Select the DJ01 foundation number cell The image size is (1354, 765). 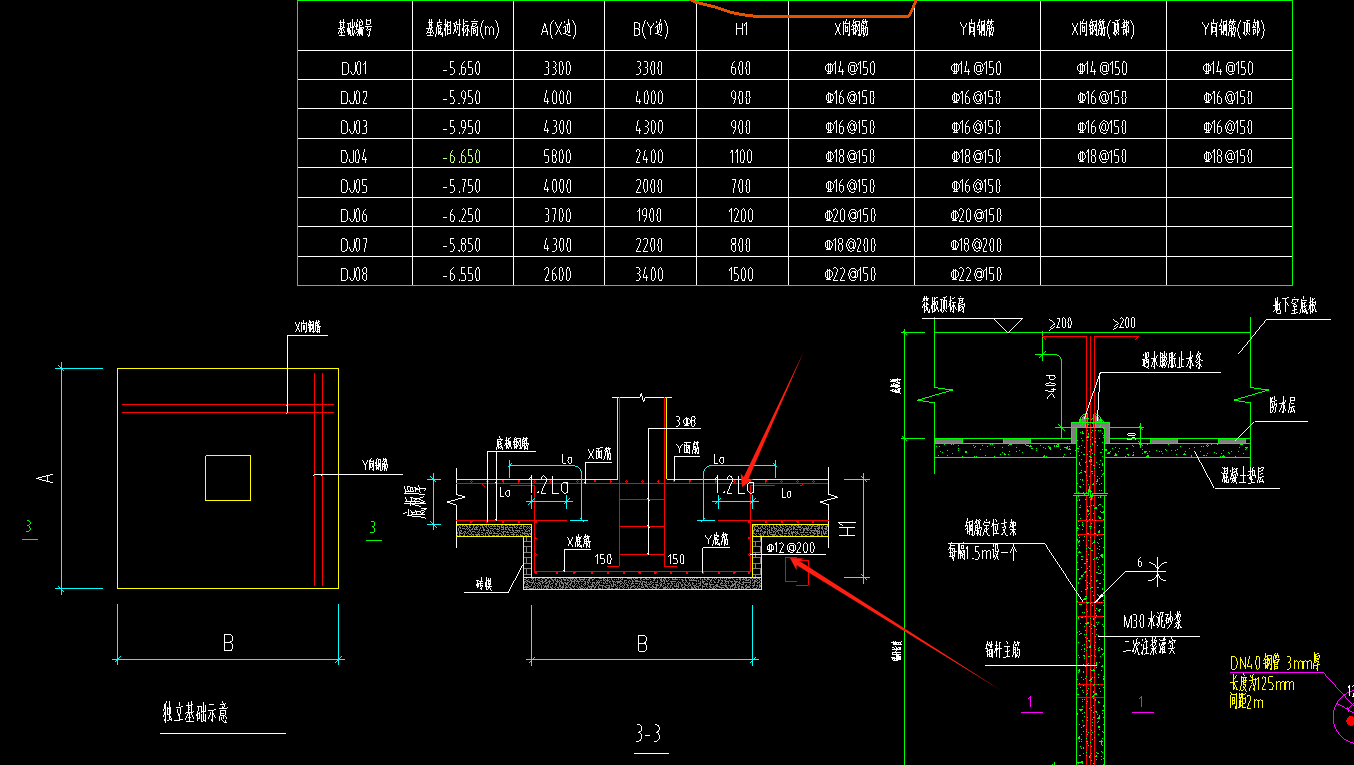[354, 69]
